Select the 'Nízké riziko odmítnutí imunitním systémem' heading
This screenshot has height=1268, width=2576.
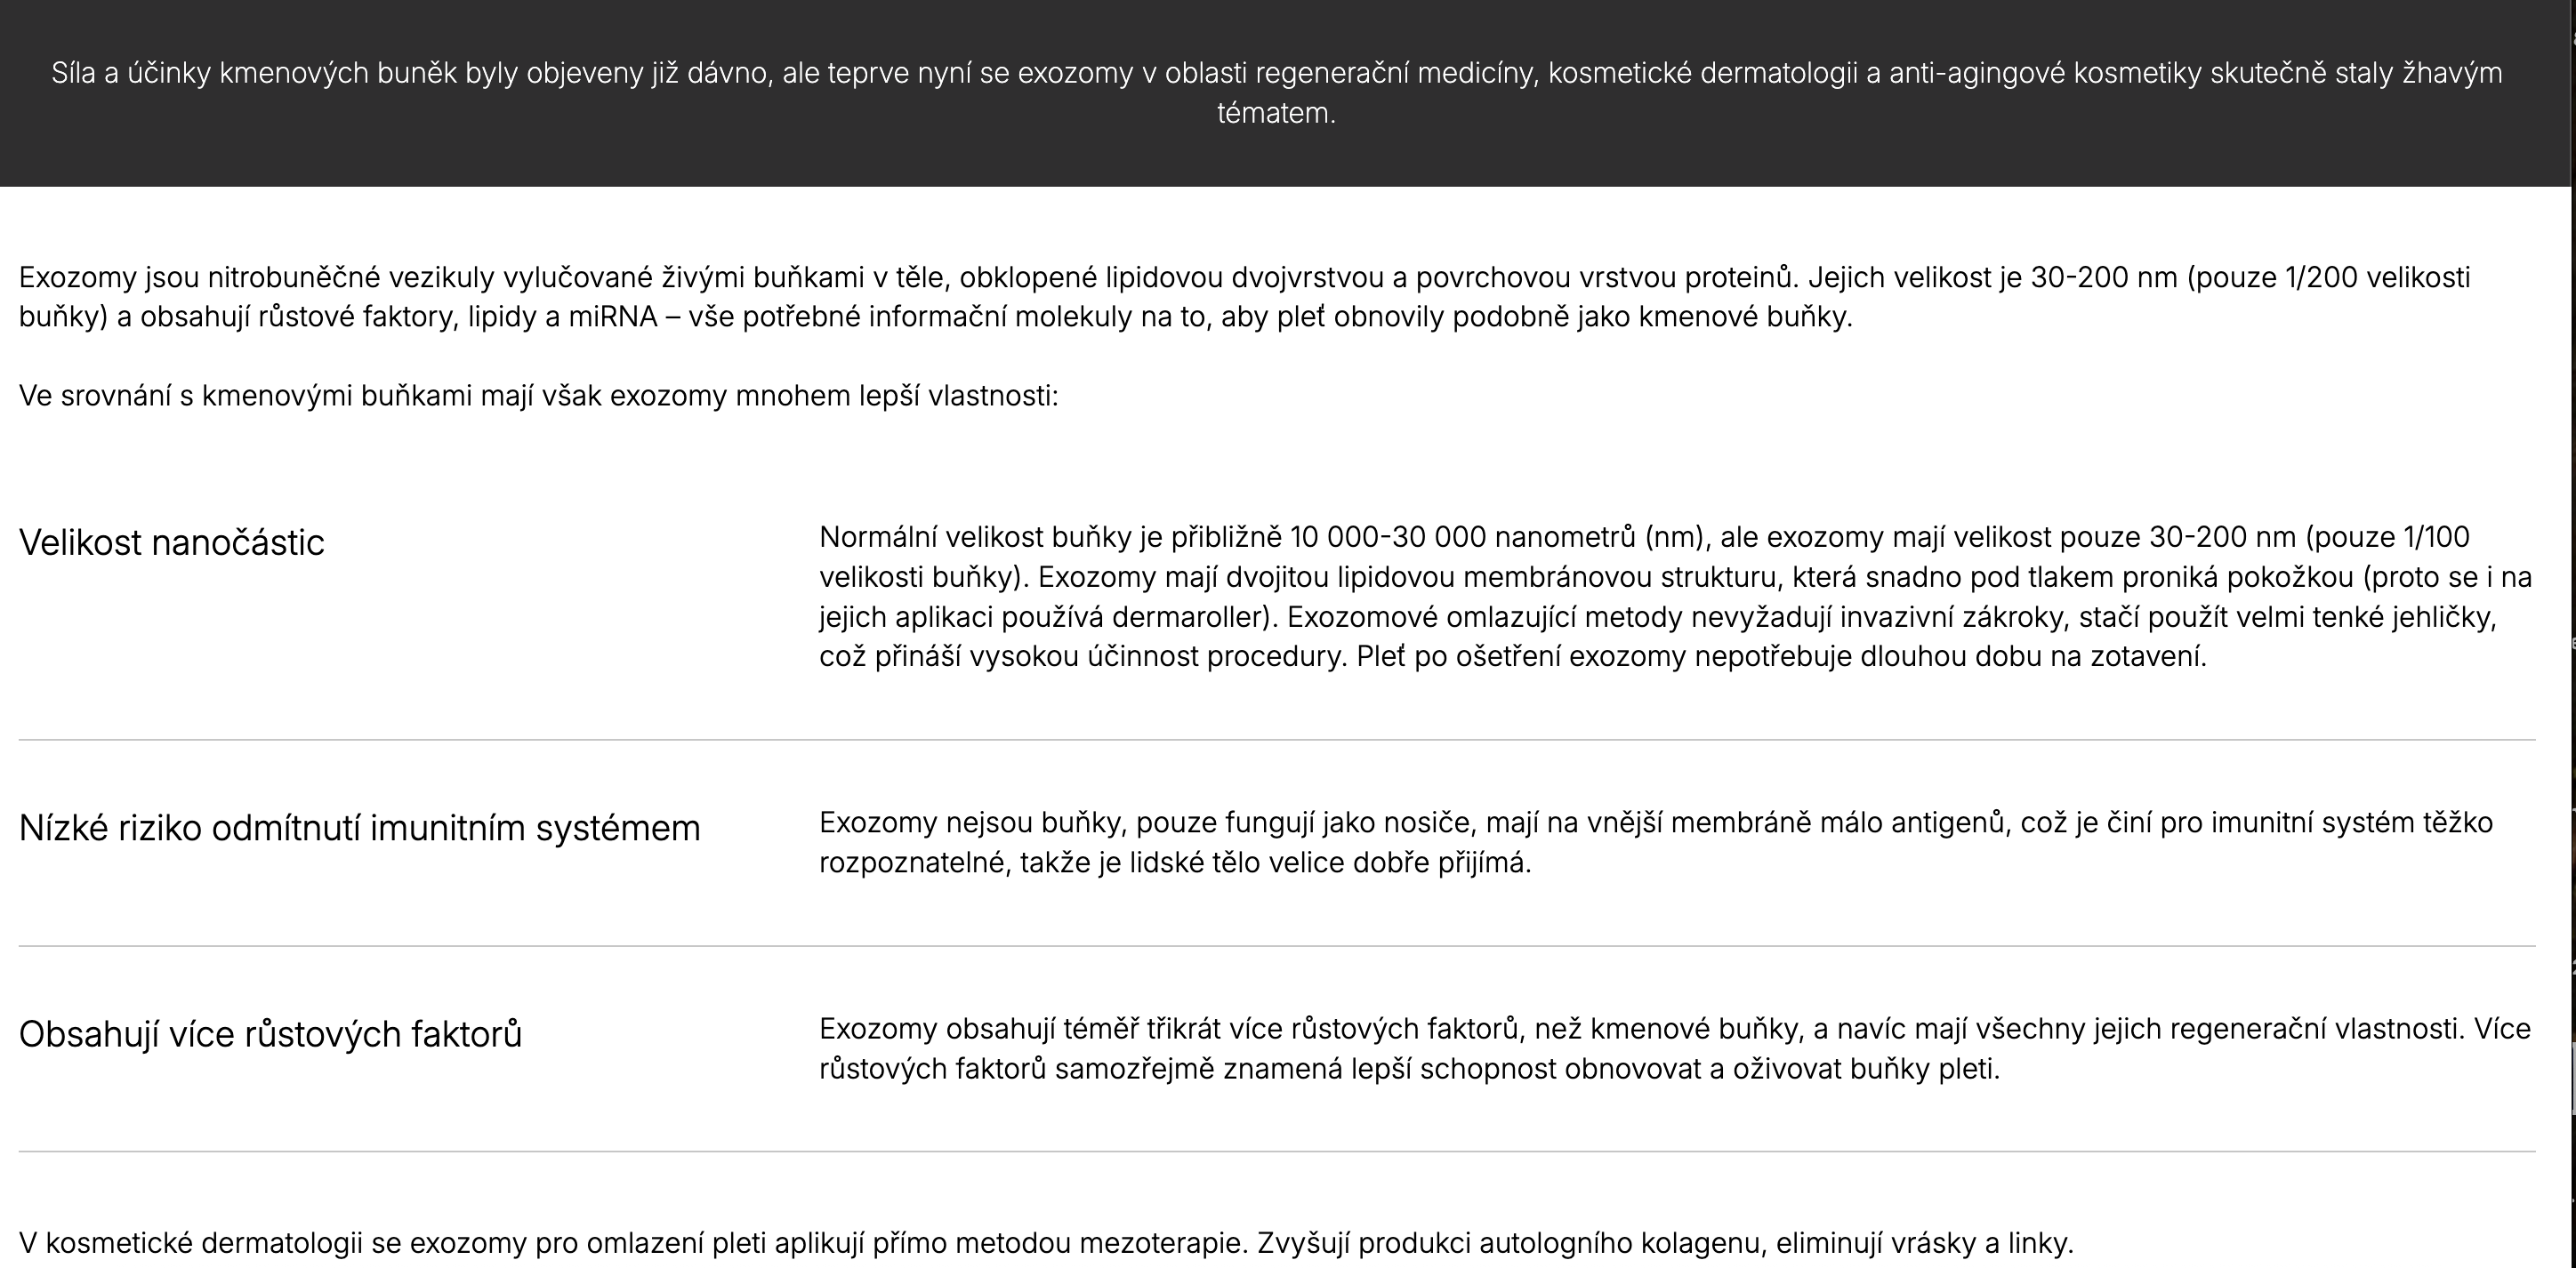(359, 828)
